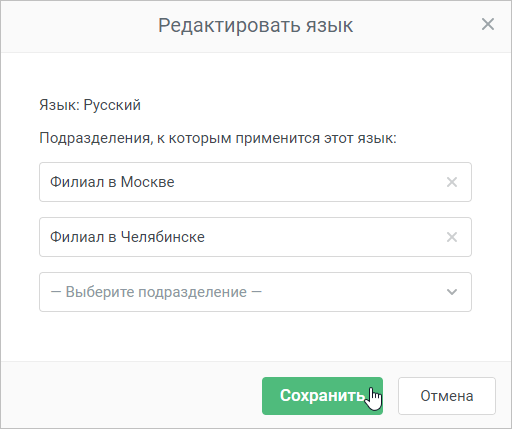Click the Сохранить button
Viewport: 512px width, 429px height.
click(322, 396)
